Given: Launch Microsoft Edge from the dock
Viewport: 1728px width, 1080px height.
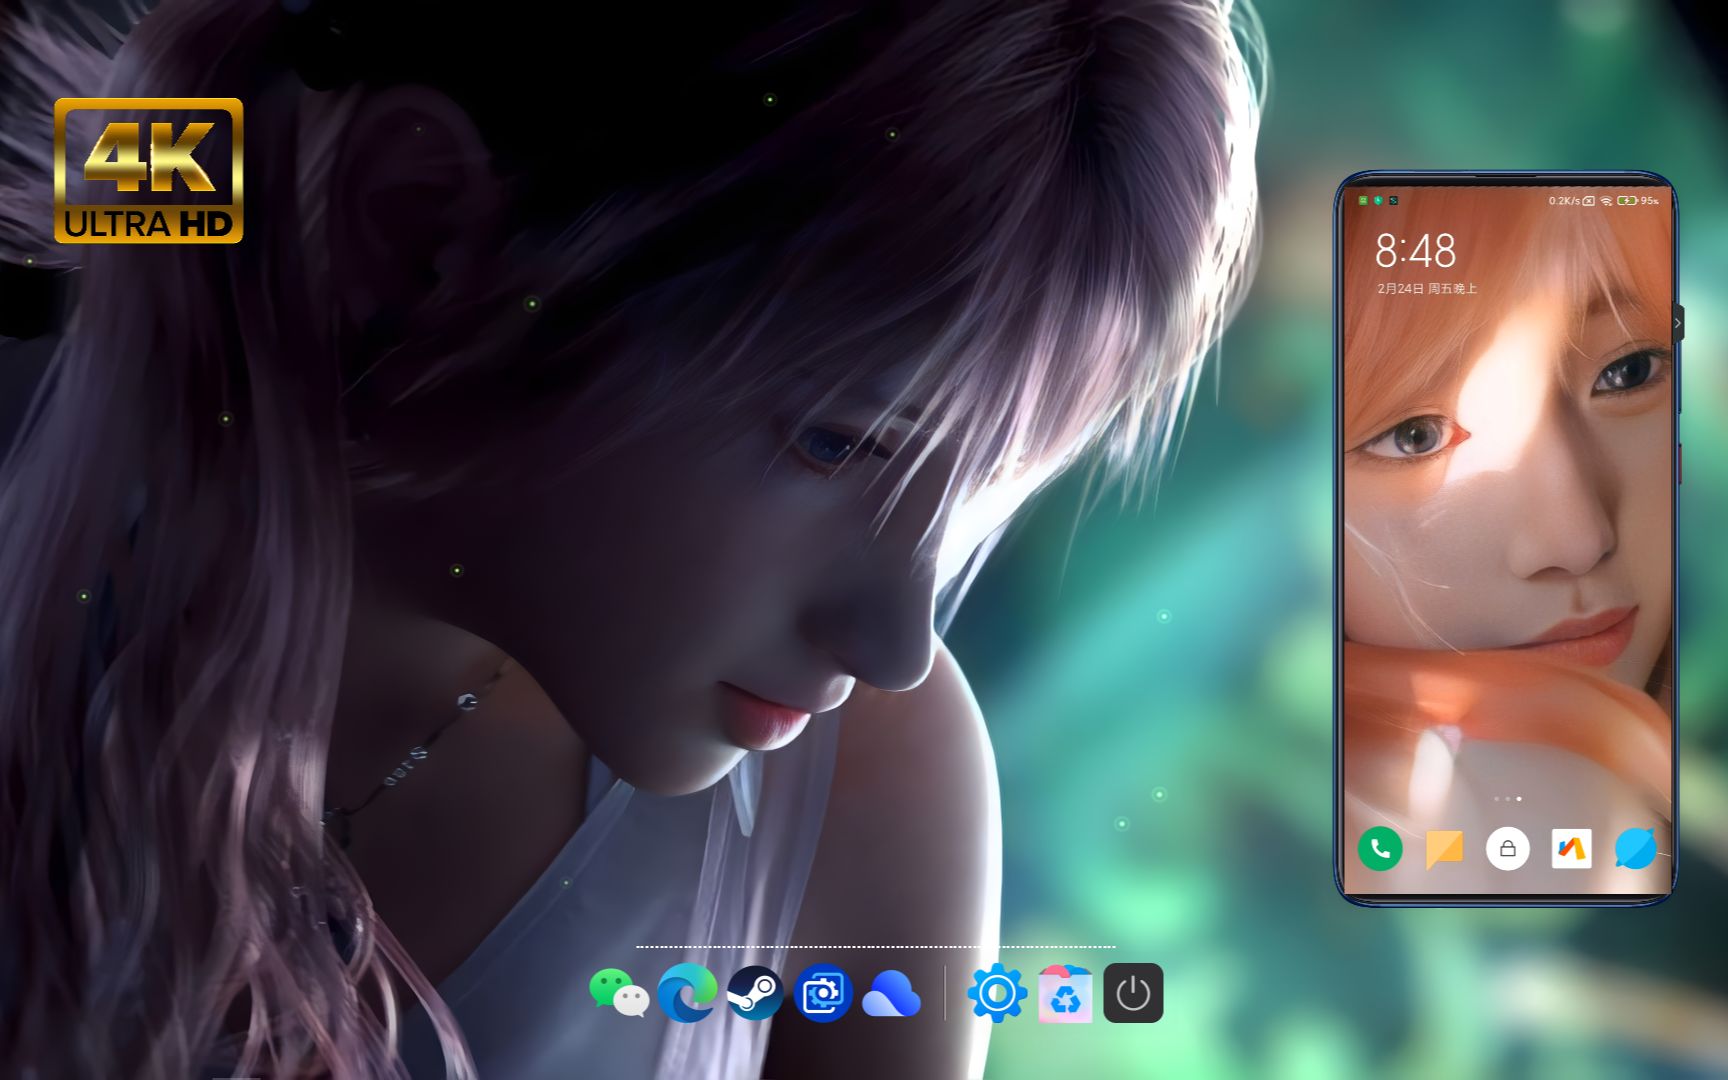Looking at the screenshot, I should tap(687, 992).
